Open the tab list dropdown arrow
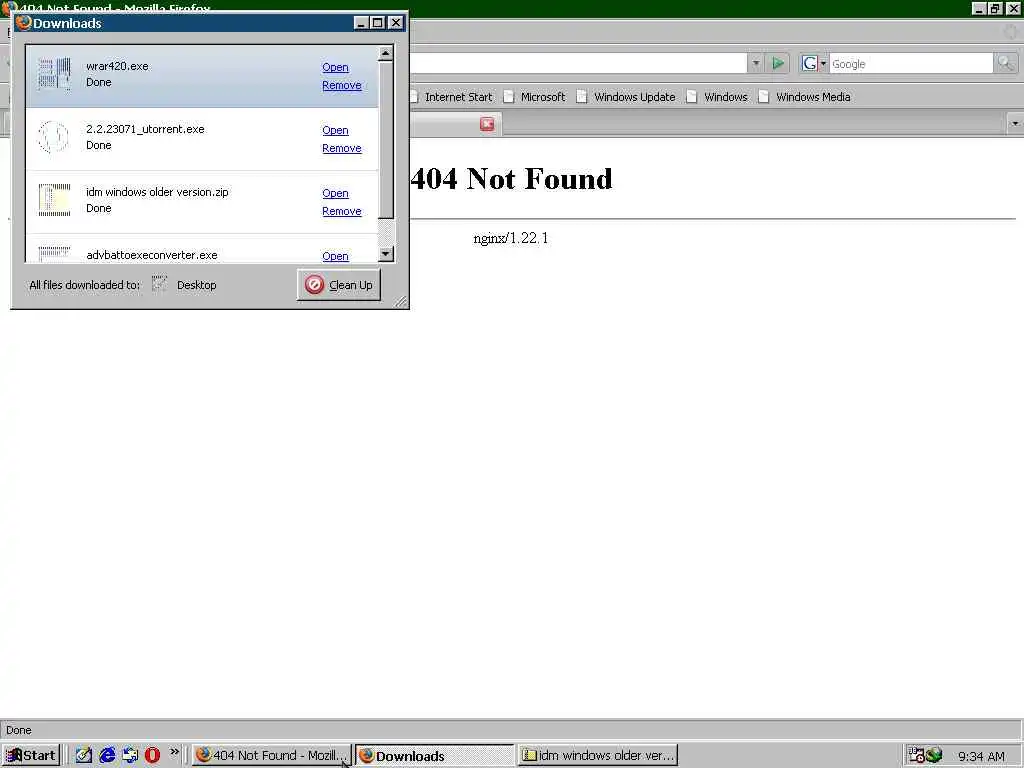 pyautogui.click(x=1015, y=123)
